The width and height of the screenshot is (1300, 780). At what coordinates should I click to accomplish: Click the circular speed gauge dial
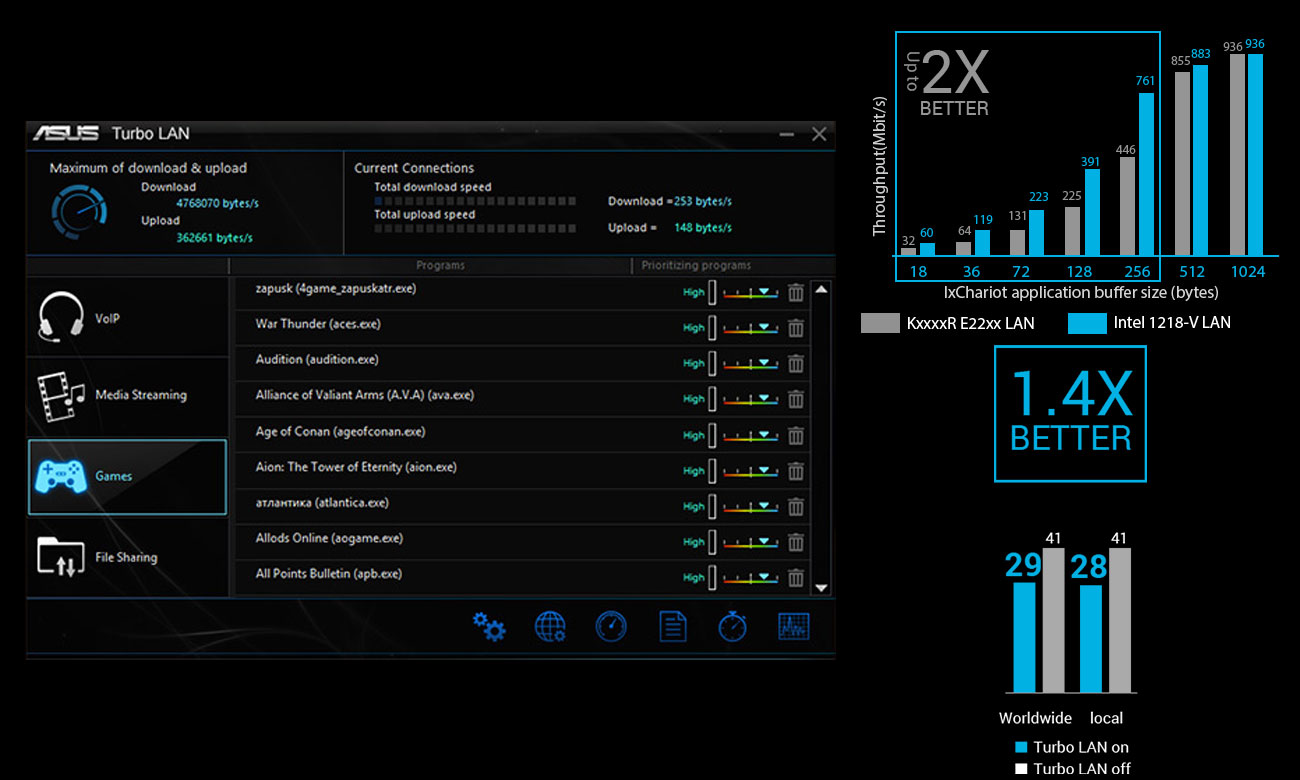pyautogui.click(x=80, y=211)
